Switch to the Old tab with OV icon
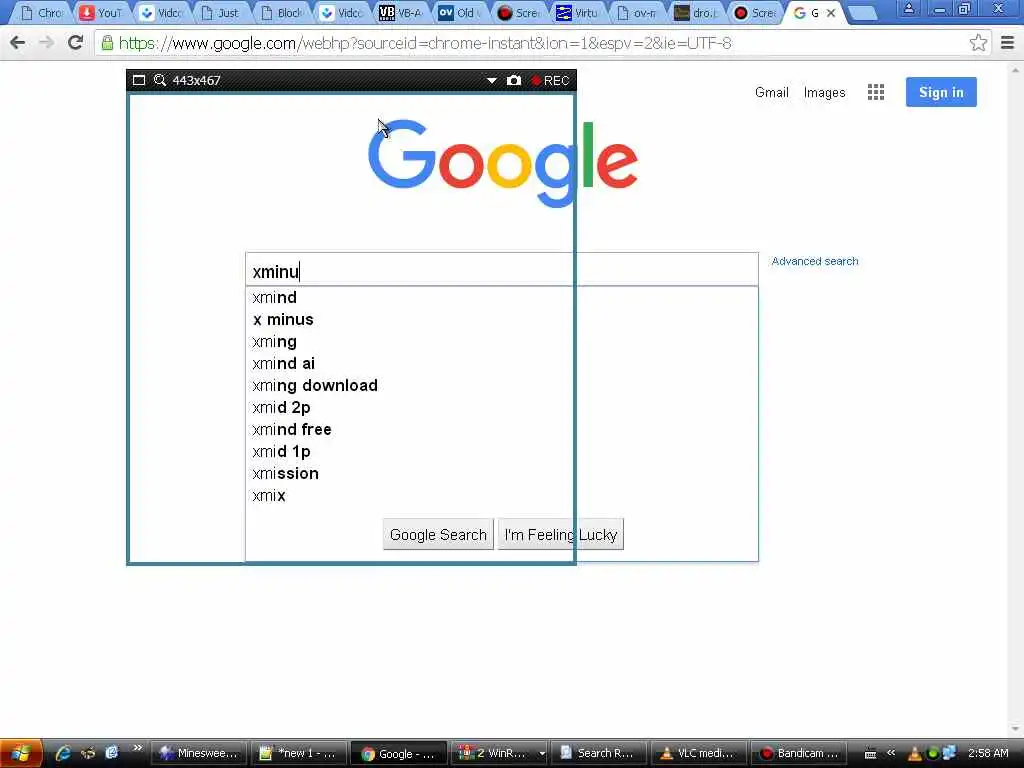Screen dimensions: 1024x768 pos(460,13)
